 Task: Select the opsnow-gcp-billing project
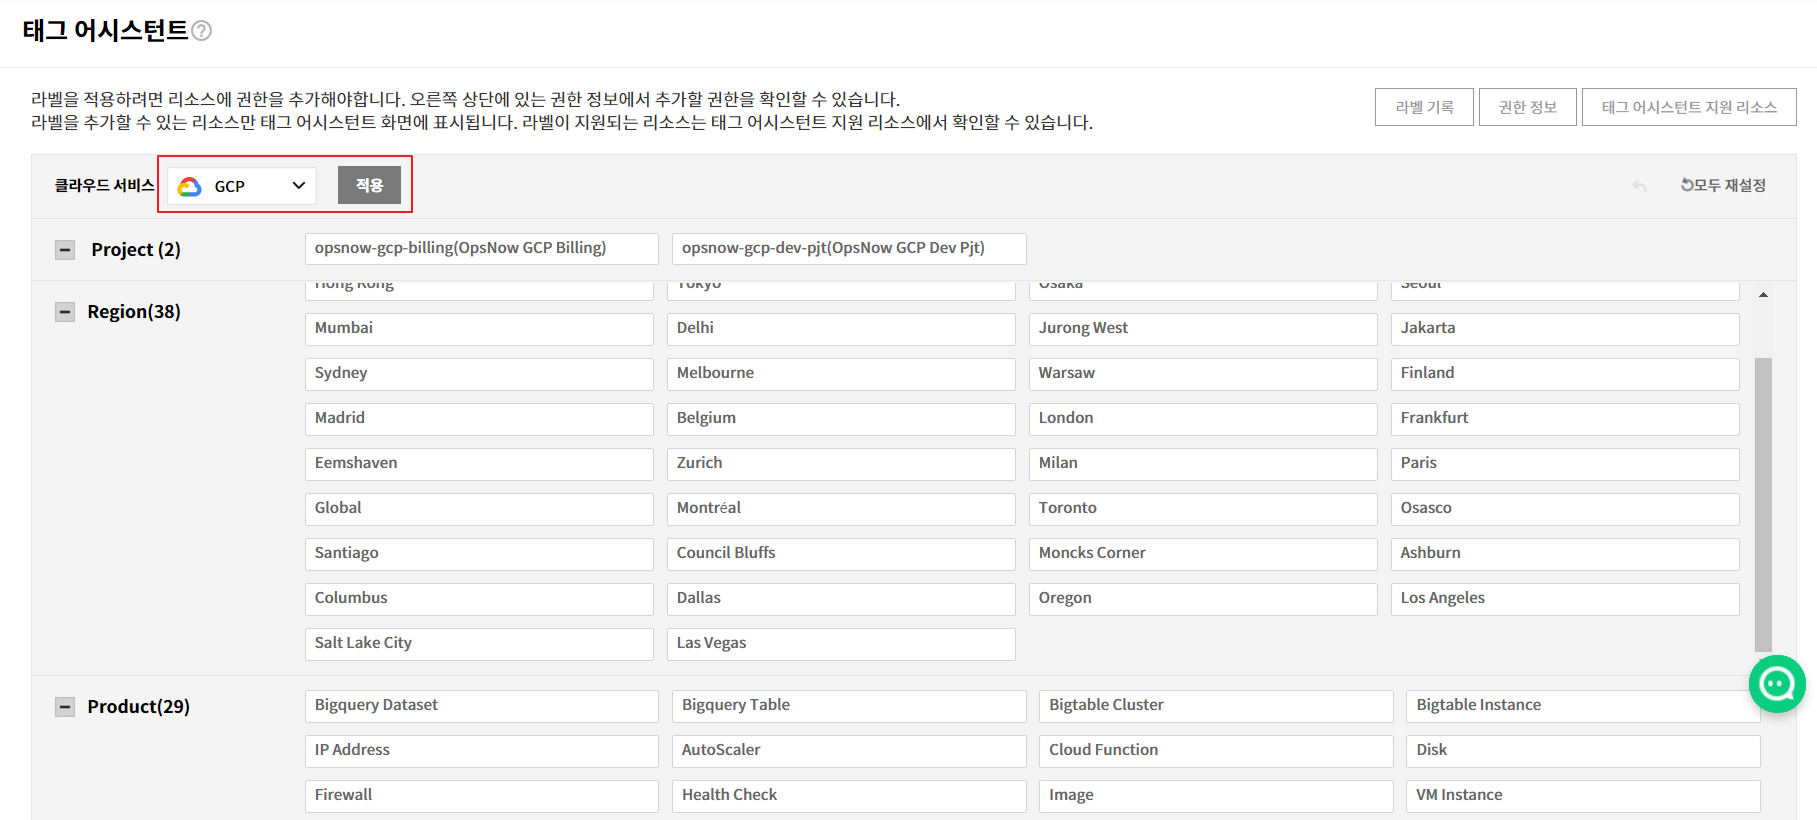coord(481,249)
